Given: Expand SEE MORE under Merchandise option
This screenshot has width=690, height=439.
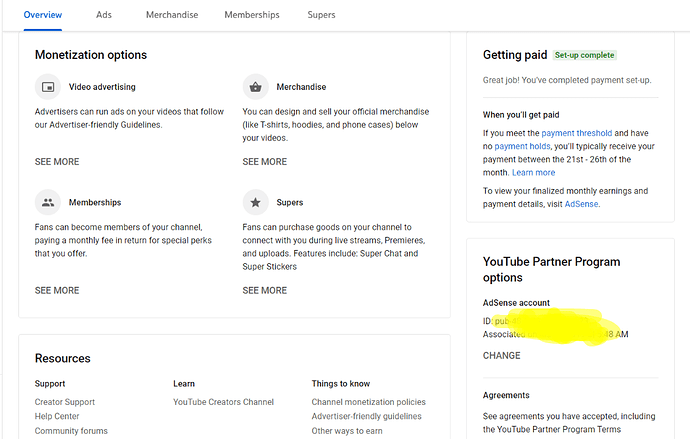Looking at the screenshot, I should 265,162.
